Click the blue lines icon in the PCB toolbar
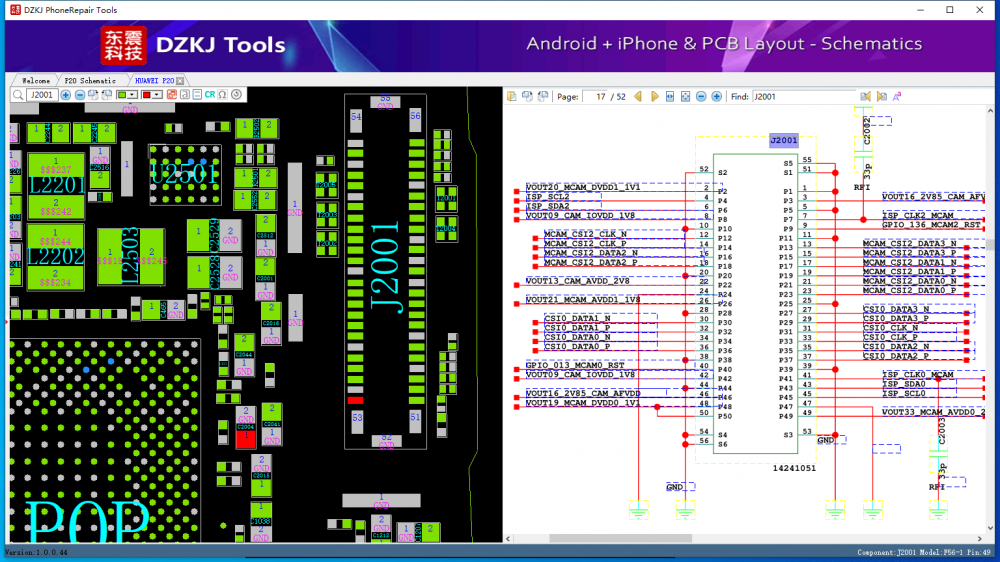Viewport: 1000px width, 562px height. click(197, 95)
